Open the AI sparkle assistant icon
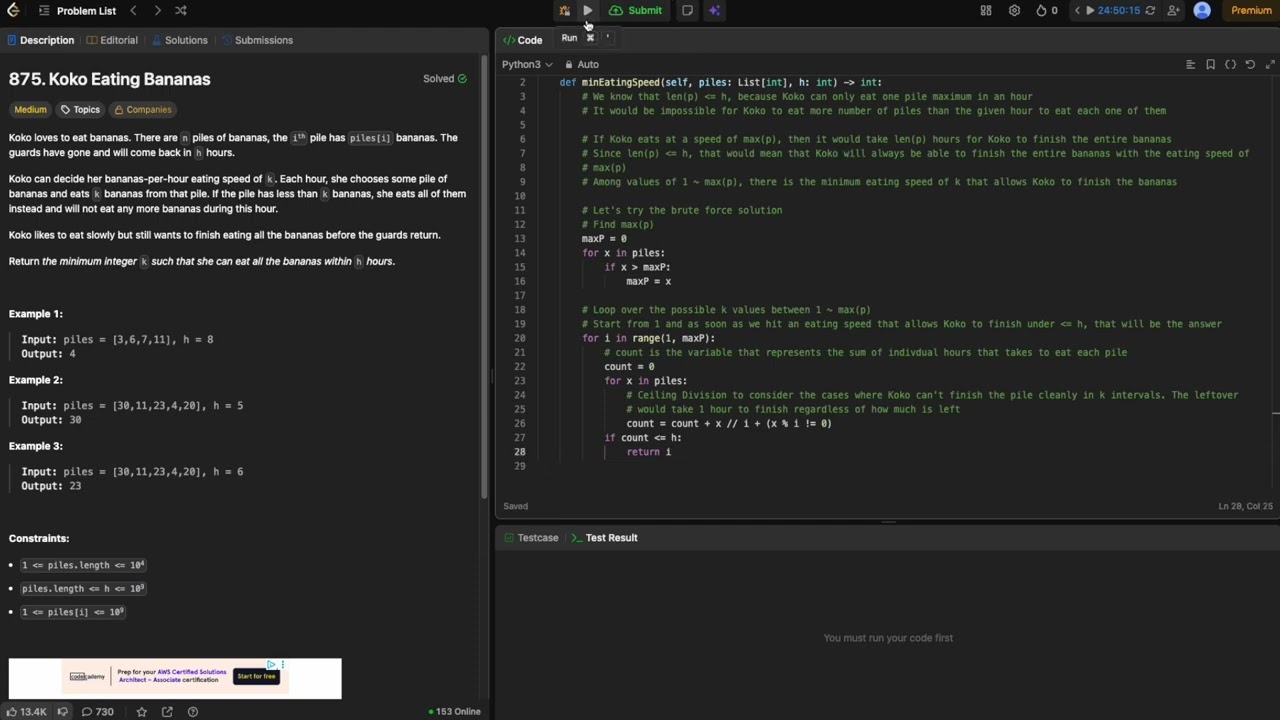This screenshot has width=1280, height=720. (714, 10)
